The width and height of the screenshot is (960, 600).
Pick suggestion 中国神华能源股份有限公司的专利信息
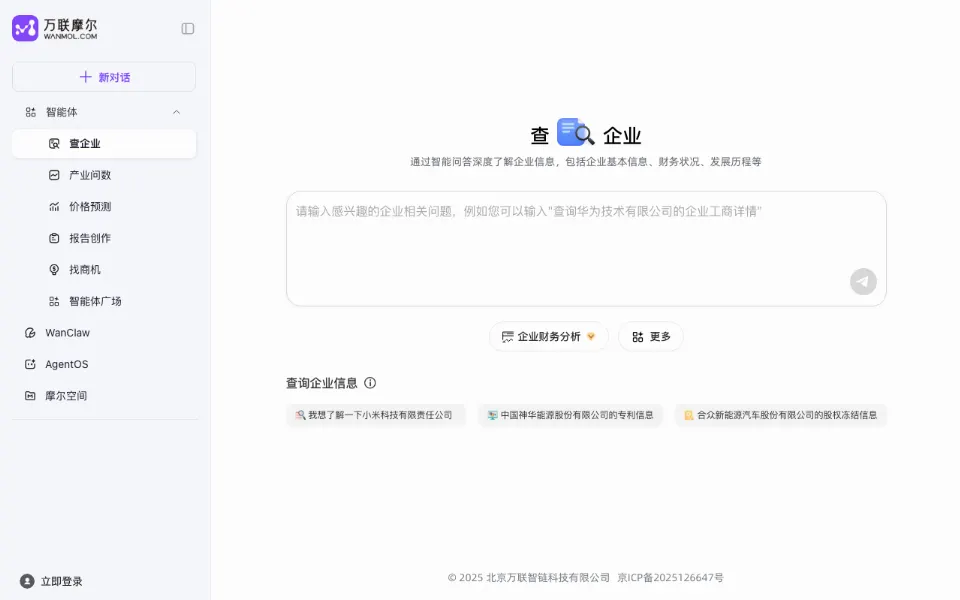(571, 415)
